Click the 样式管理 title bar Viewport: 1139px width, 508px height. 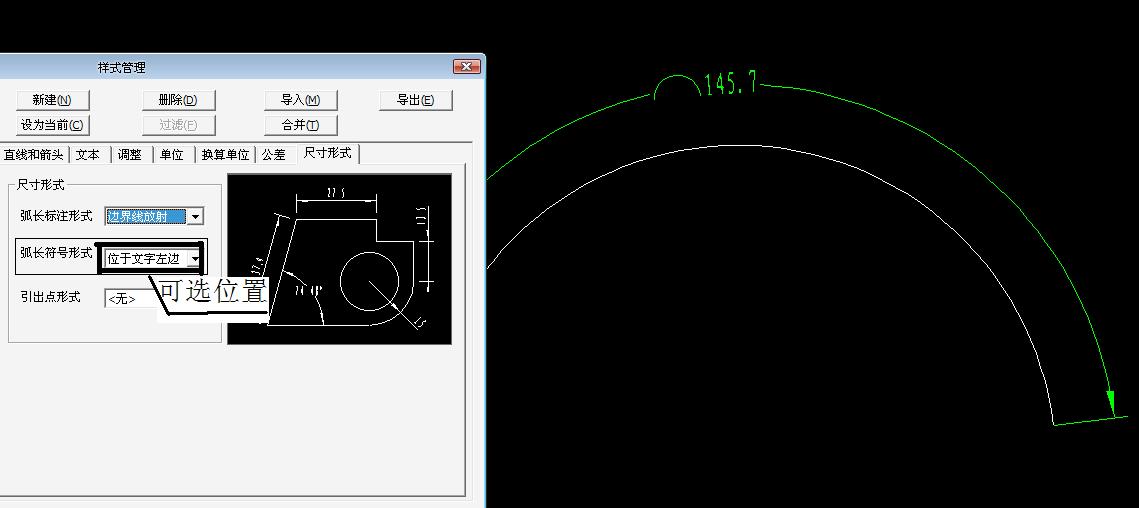[x=240, y=67]
